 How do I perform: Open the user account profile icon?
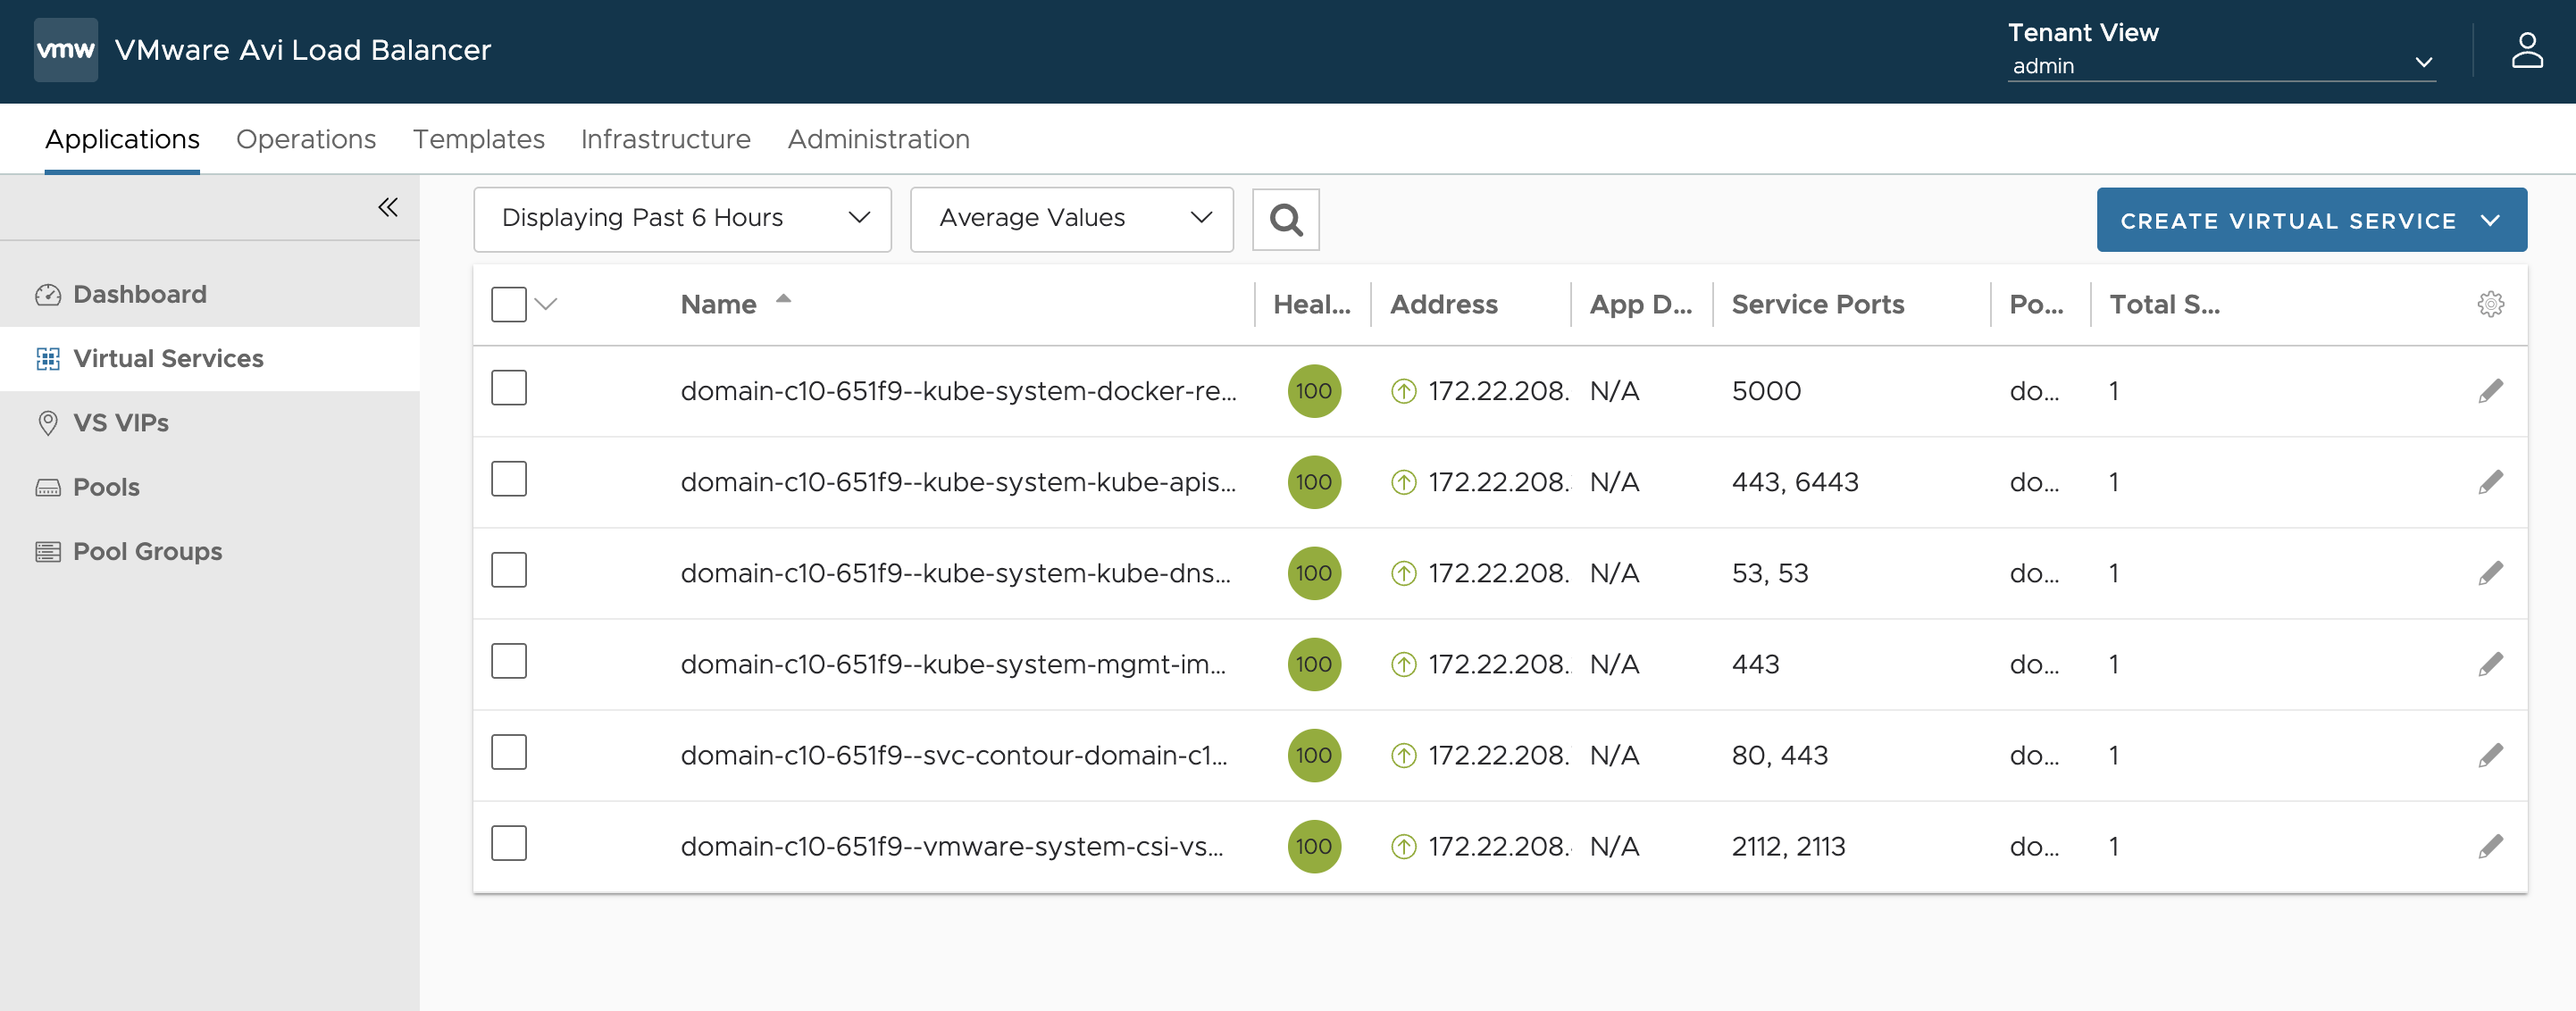point(2526,50)
